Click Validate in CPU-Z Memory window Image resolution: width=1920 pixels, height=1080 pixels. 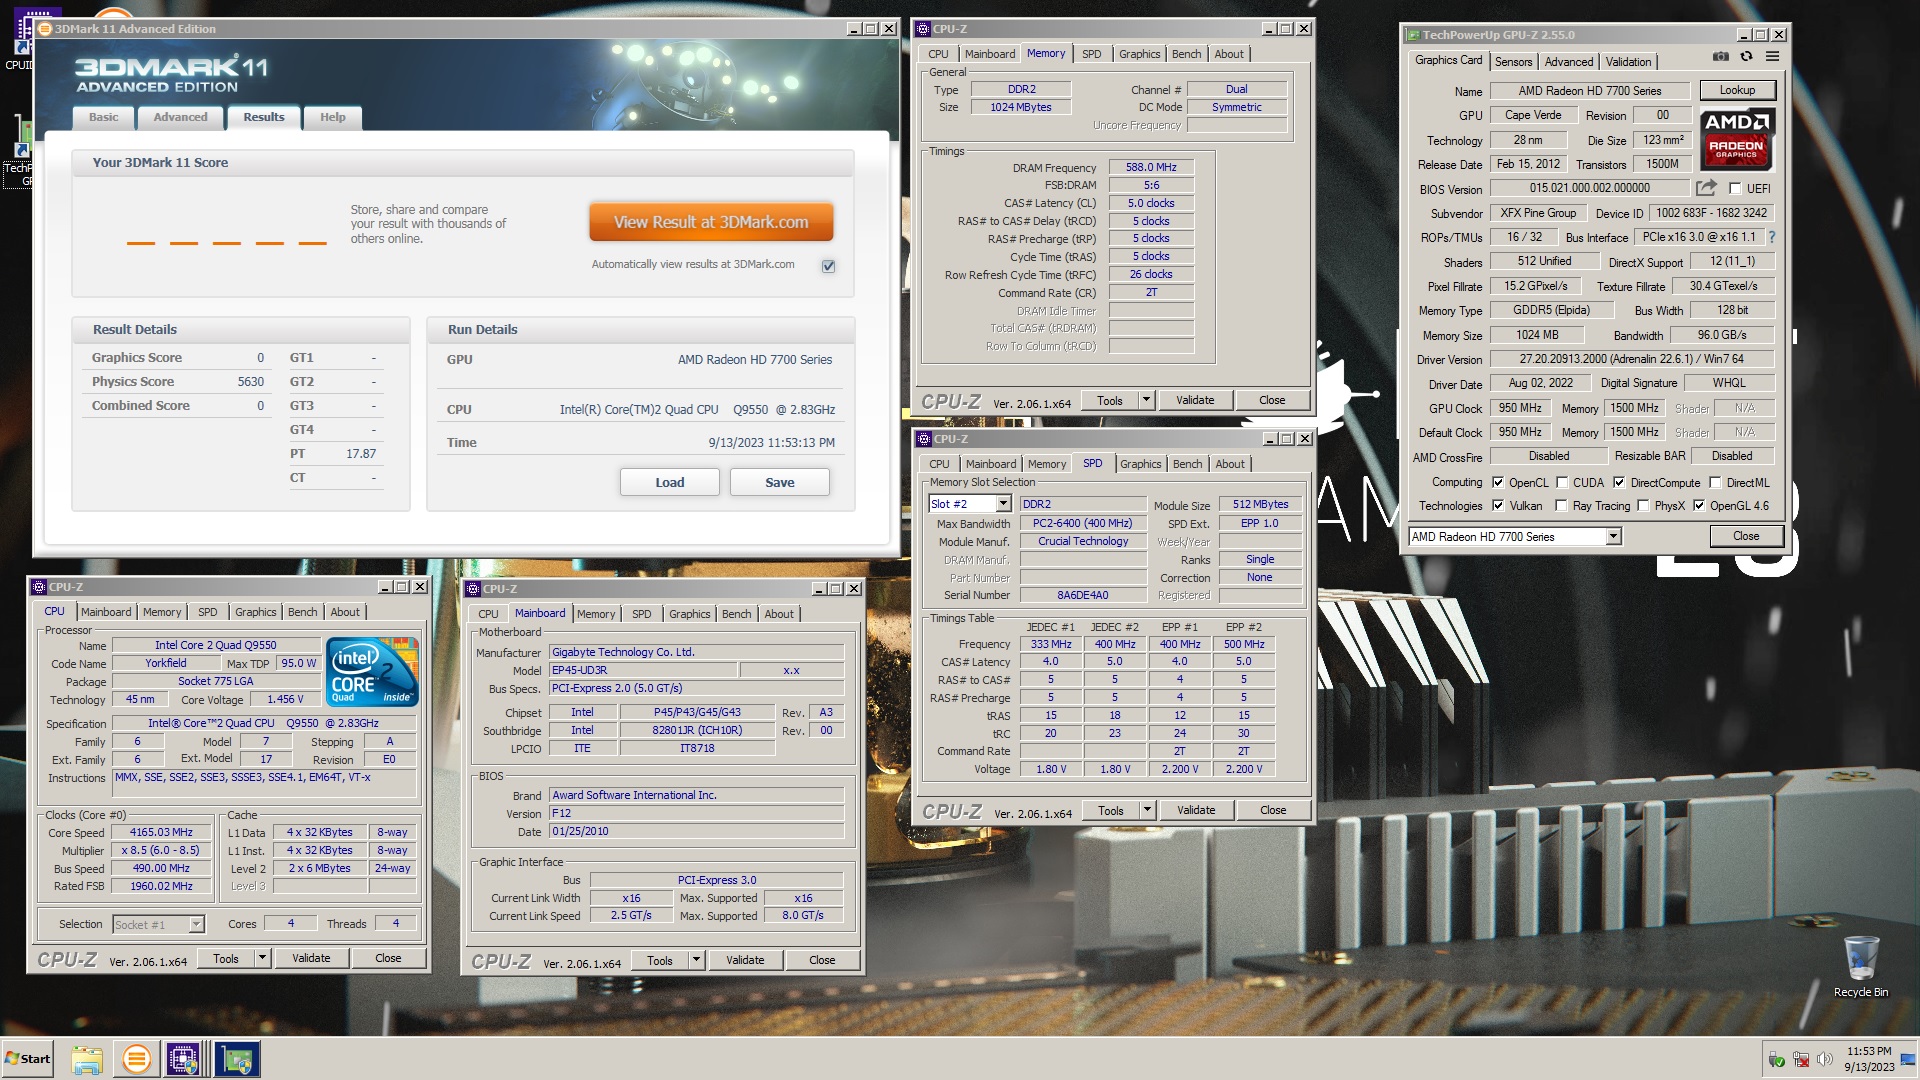(1194, 400)
